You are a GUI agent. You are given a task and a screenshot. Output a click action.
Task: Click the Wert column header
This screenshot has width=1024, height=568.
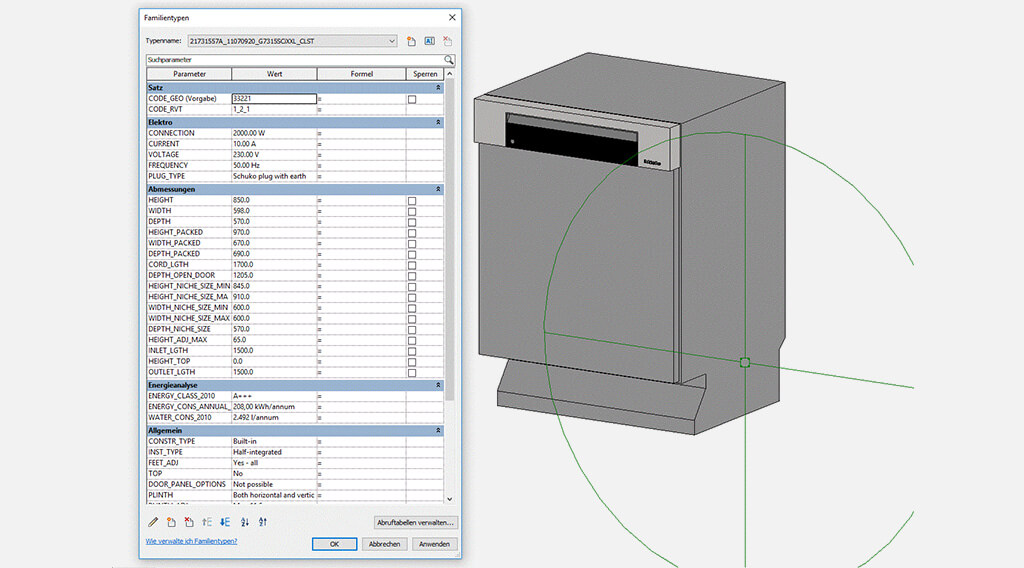point(274,74)
